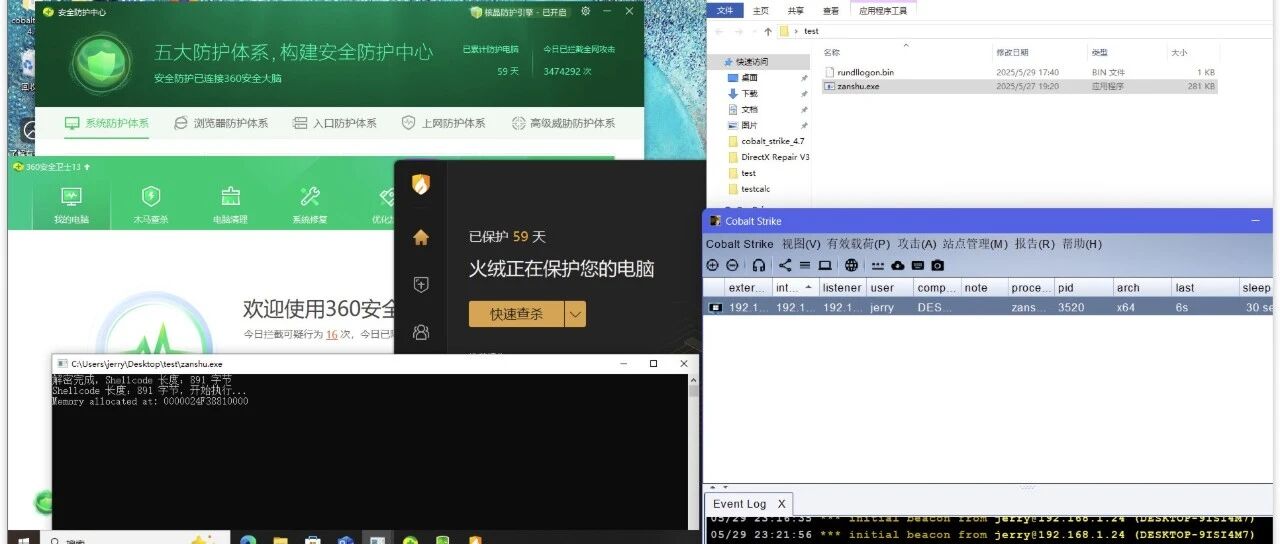The height and width of the screenshot is (544, 1280).
Task: Switch to the 入口防护体系 tab
Action: 335,123
